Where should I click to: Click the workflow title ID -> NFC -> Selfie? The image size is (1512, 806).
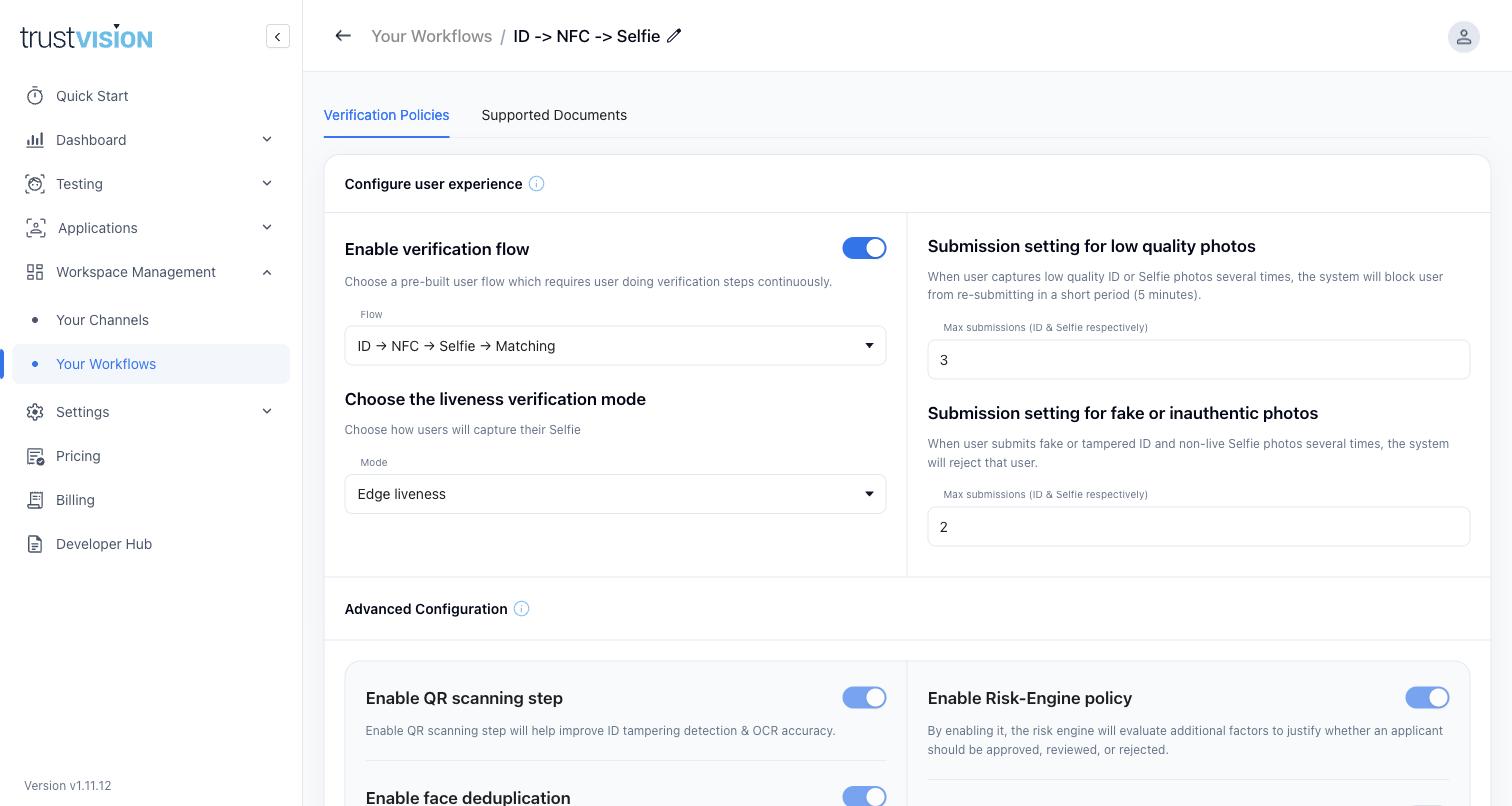[x=587, y=36]
